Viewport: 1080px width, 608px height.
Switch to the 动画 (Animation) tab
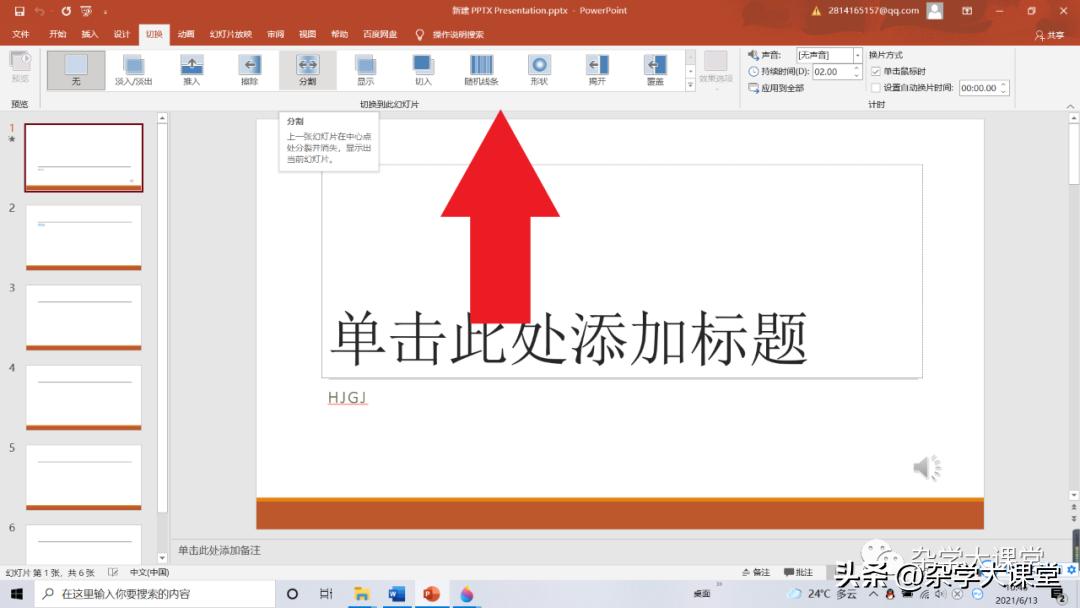click(185, 33)
